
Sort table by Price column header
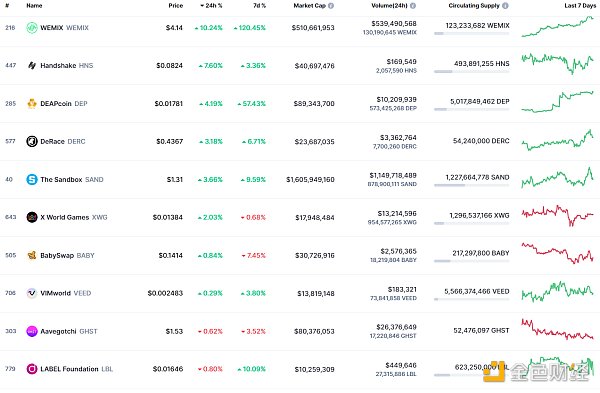coord(176,6)
